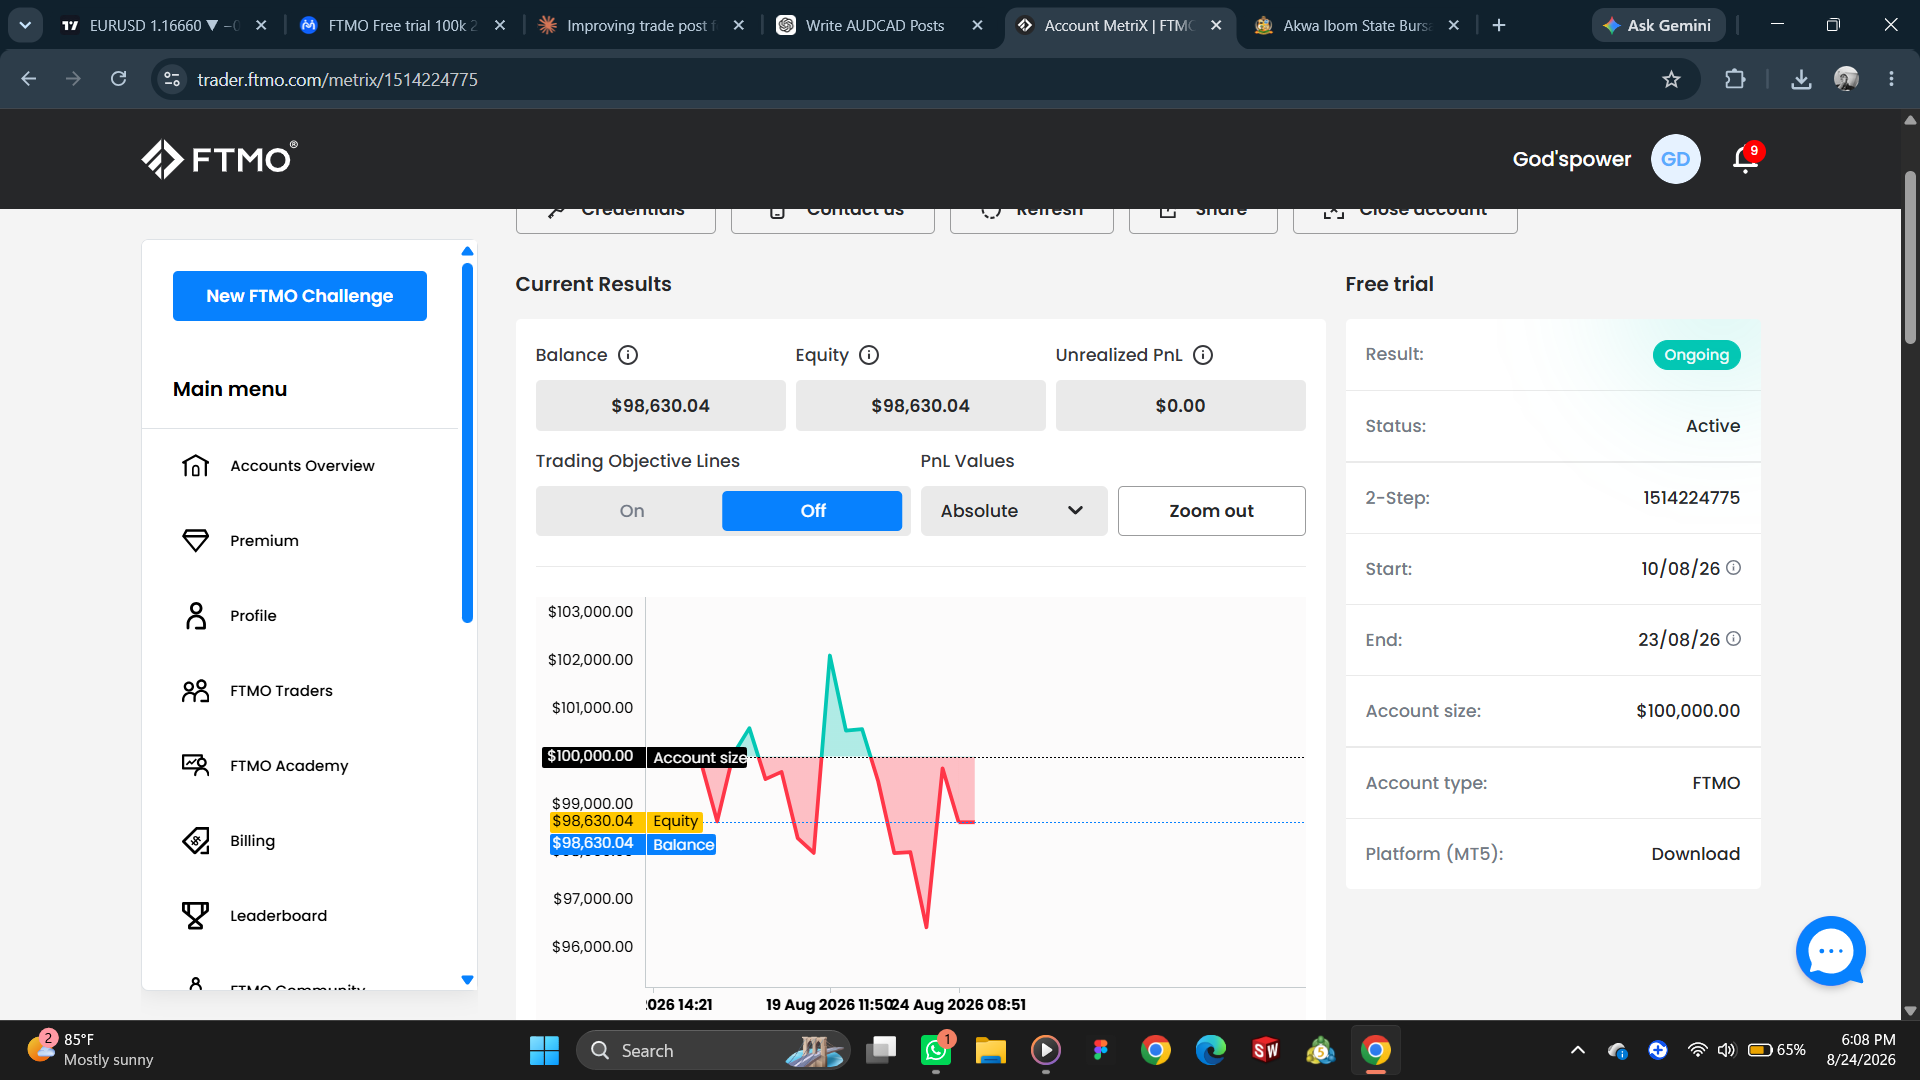
Task: Open Chrome downloads icon
Action: point(1801,79)
